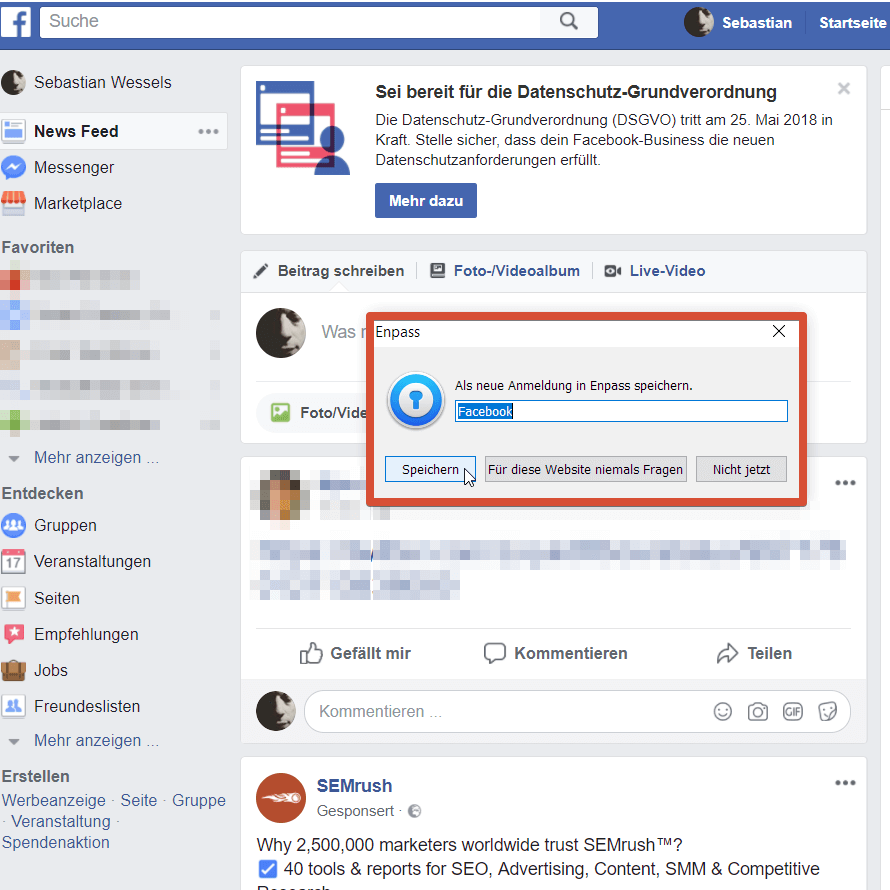Open SEMrush post options three dots

coord(845,783)
